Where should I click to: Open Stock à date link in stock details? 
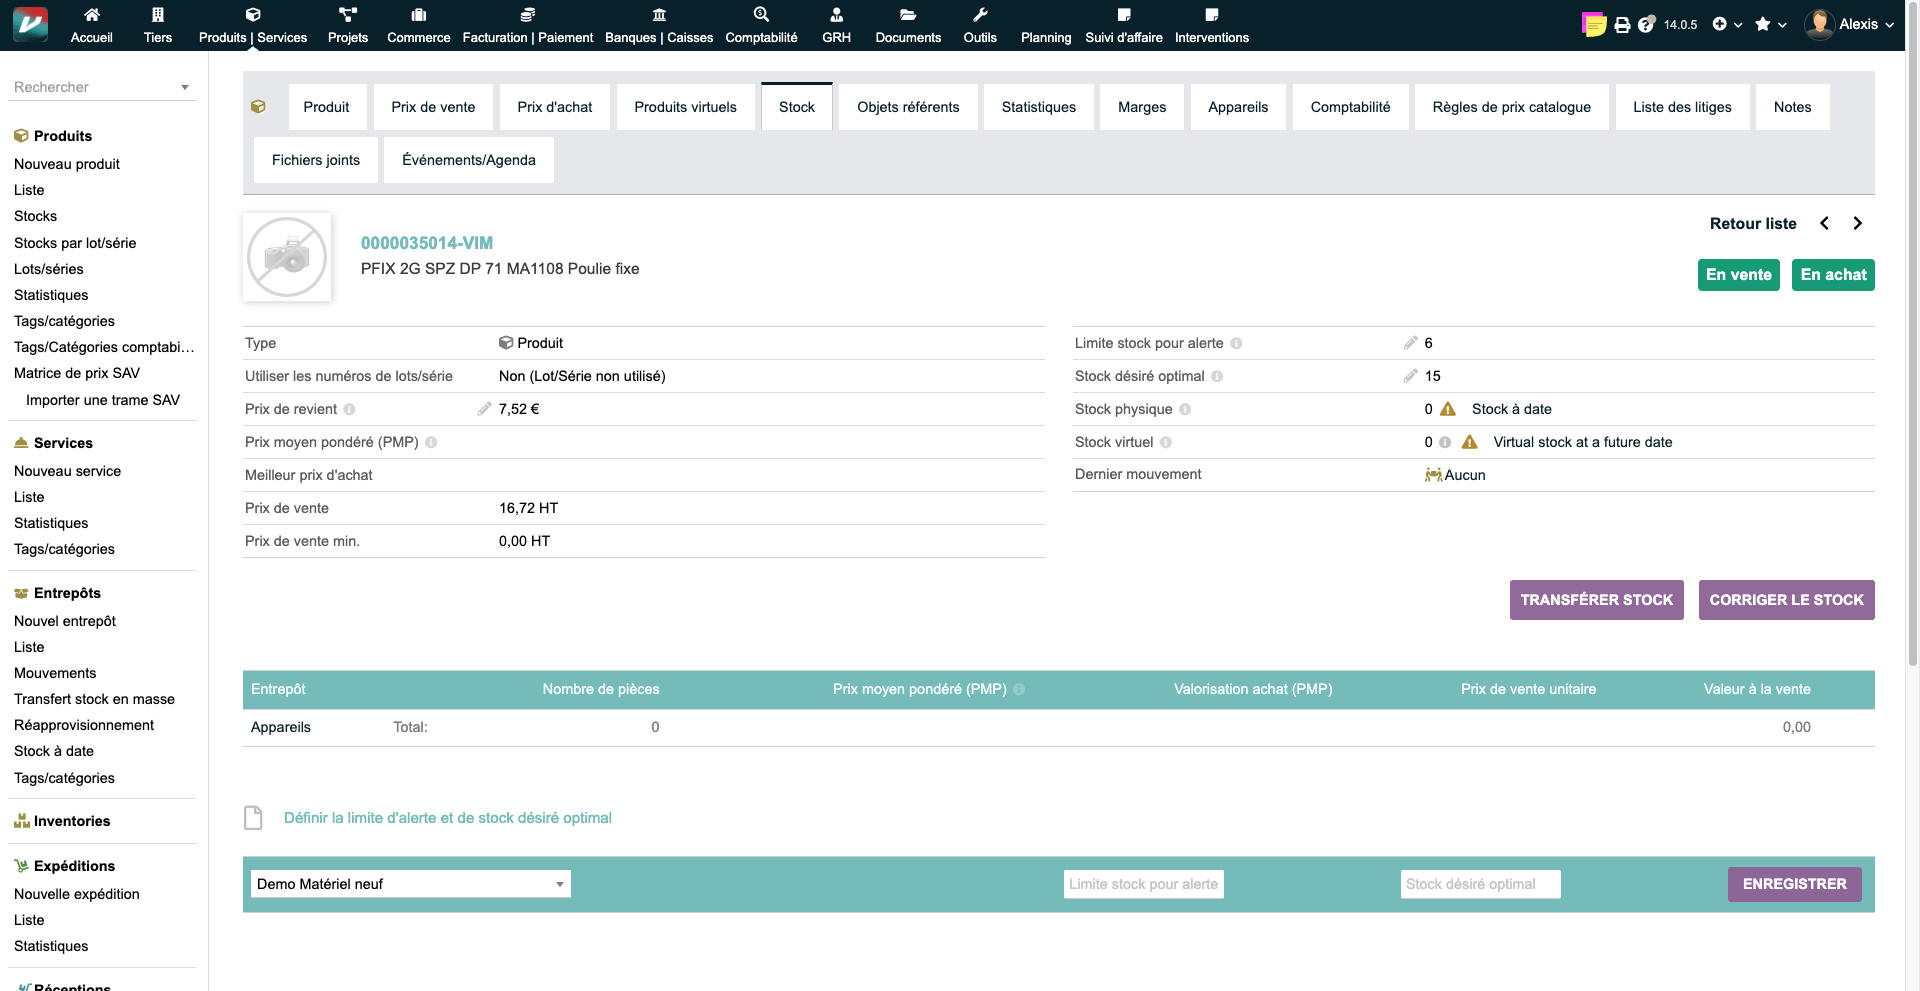pos(1511,409)
